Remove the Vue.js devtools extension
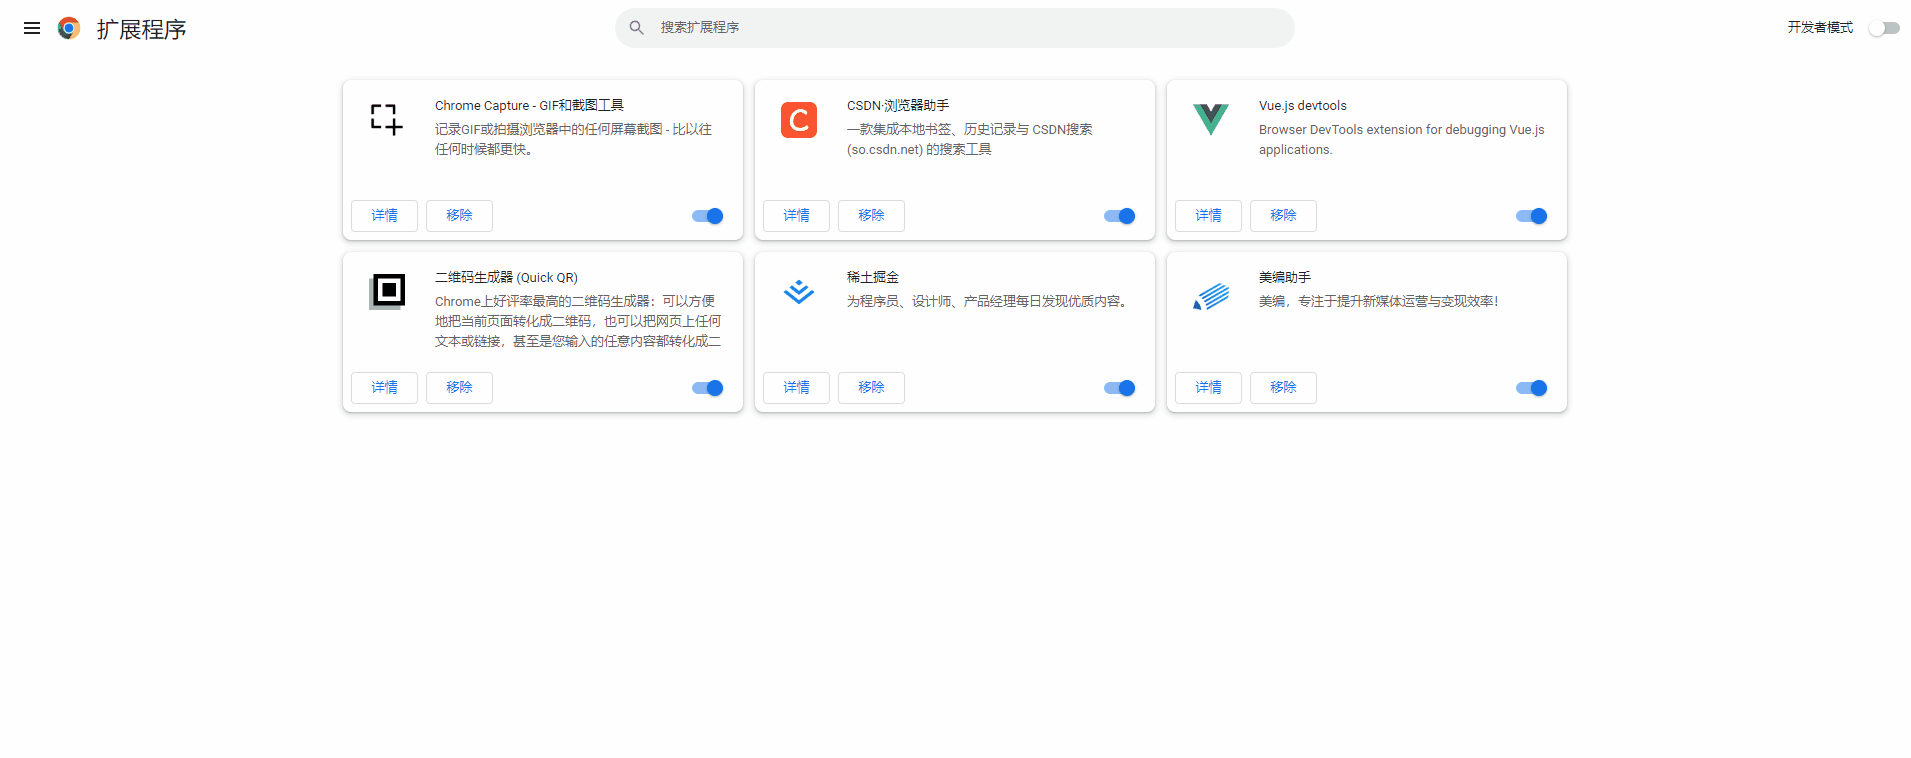Screen dimensions: 1911x758 coord(1283,216)
